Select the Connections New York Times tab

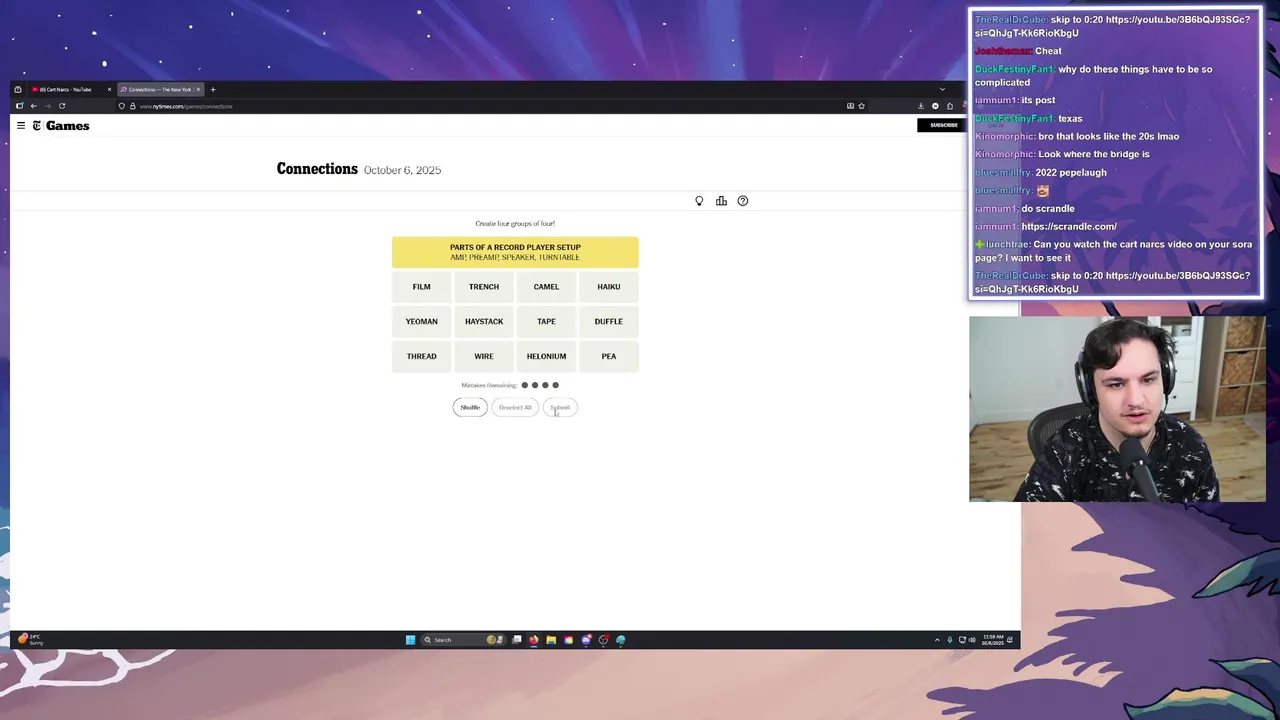[159, 90]
